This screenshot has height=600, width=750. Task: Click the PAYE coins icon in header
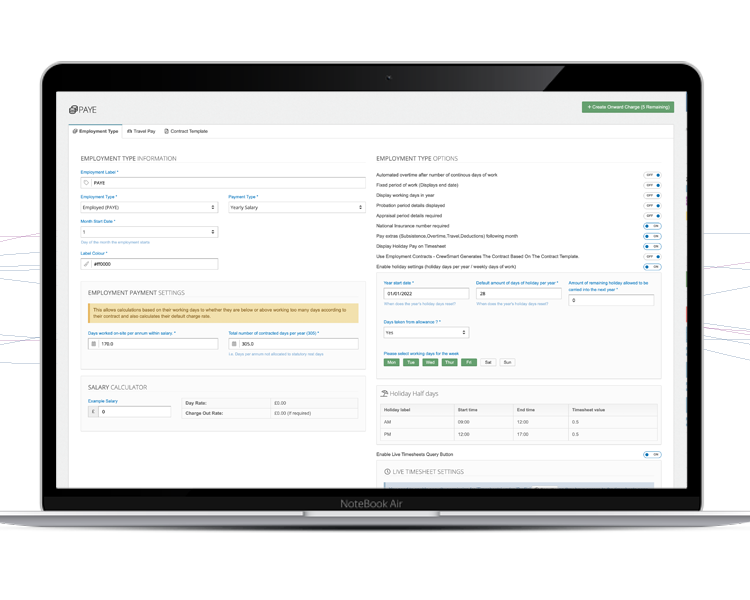73,110
